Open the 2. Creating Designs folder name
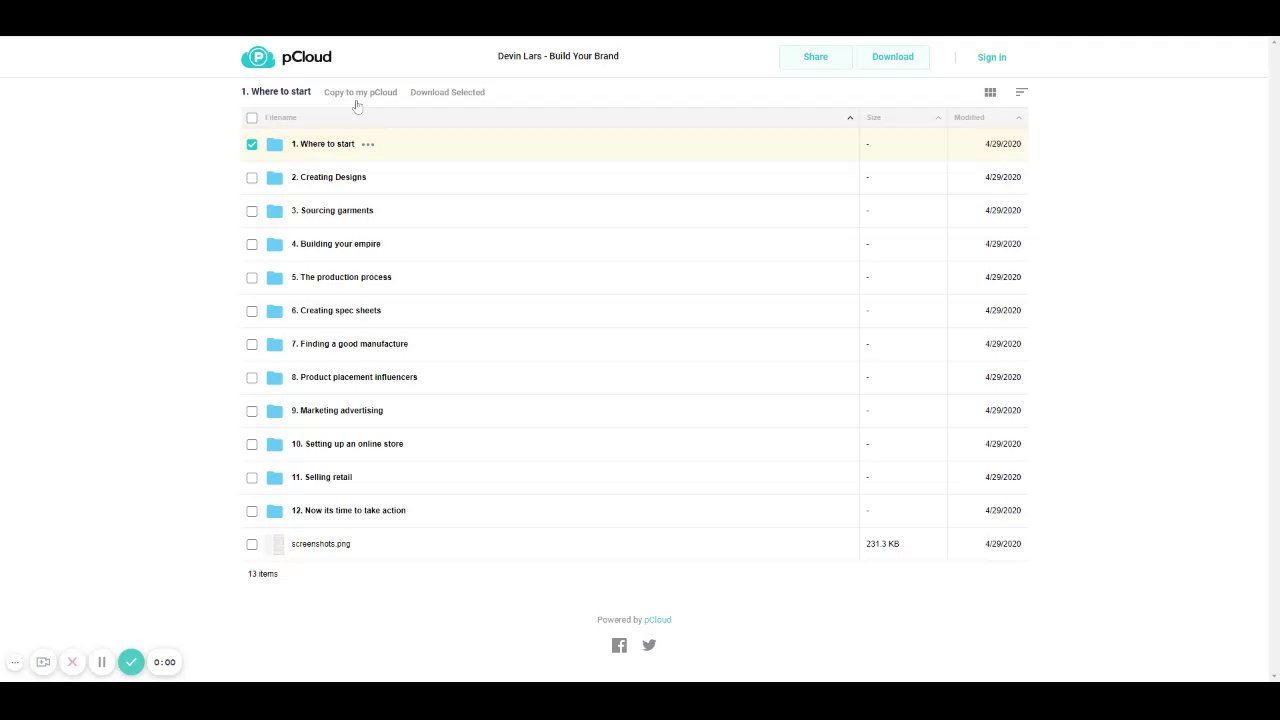1280x720 pixels. click(x=329, y=177)
